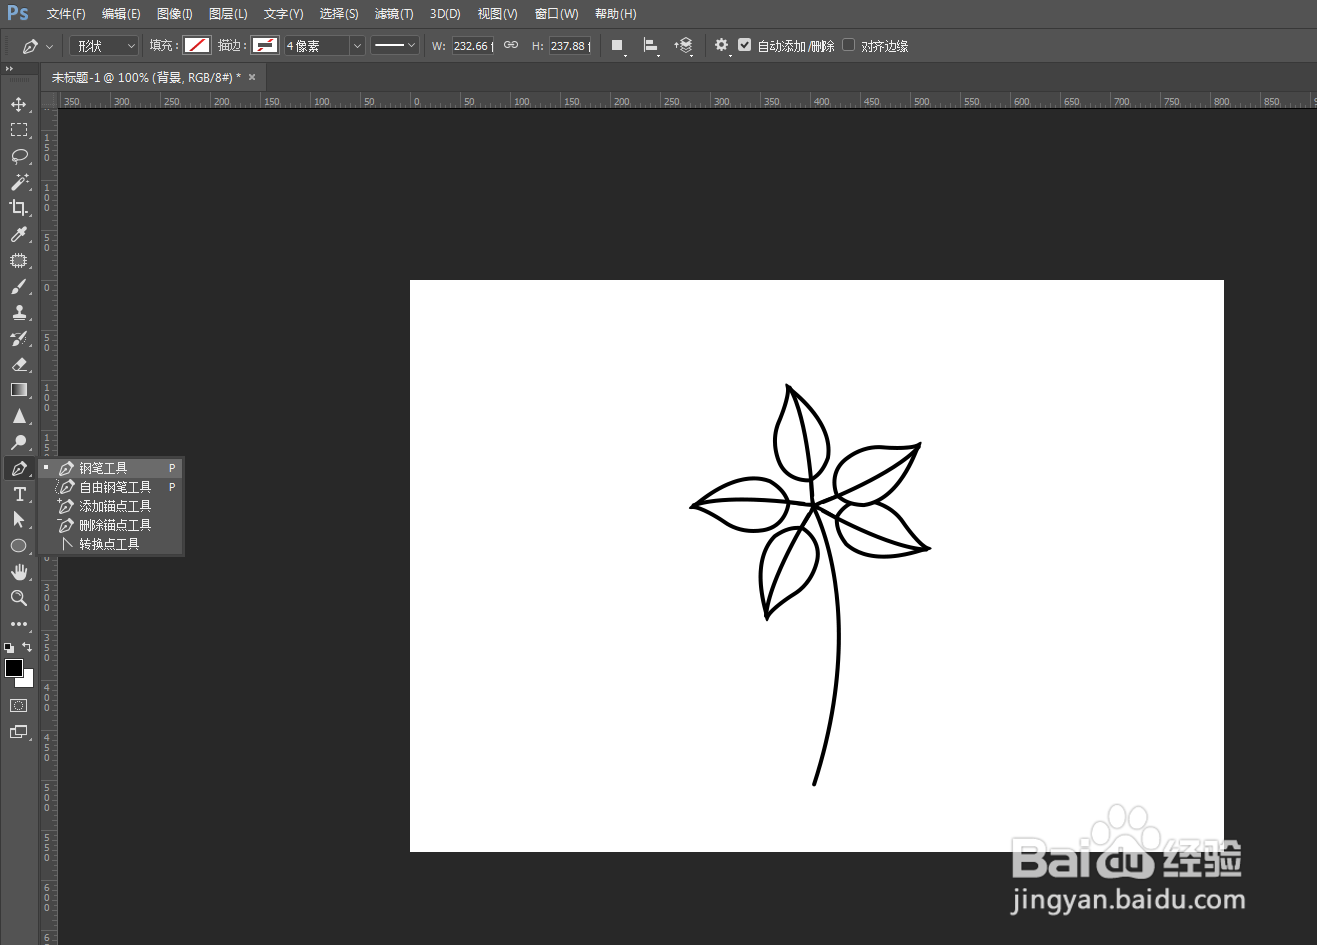Open the 视图(V) menu
The width and height of the screenshot is (1317, 945).
tap(498, 14)
